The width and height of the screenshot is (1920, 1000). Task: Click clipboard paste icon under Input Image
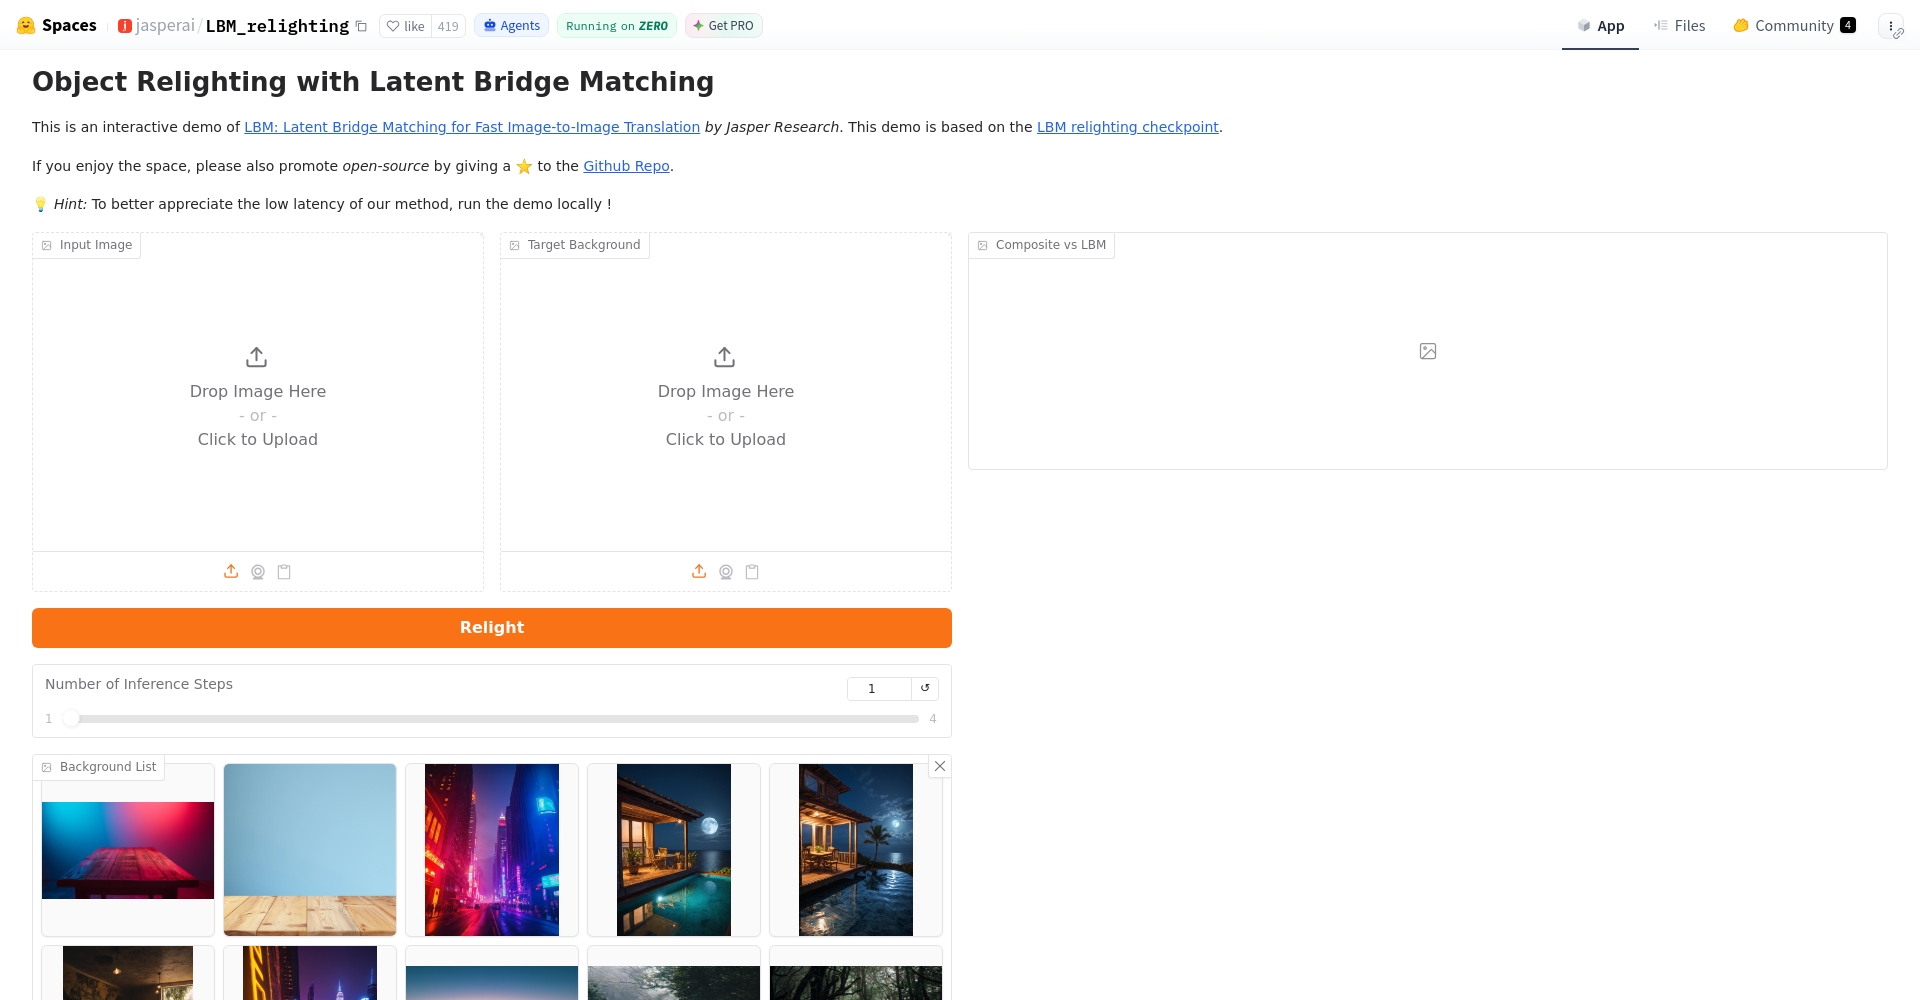pos(284,572)
